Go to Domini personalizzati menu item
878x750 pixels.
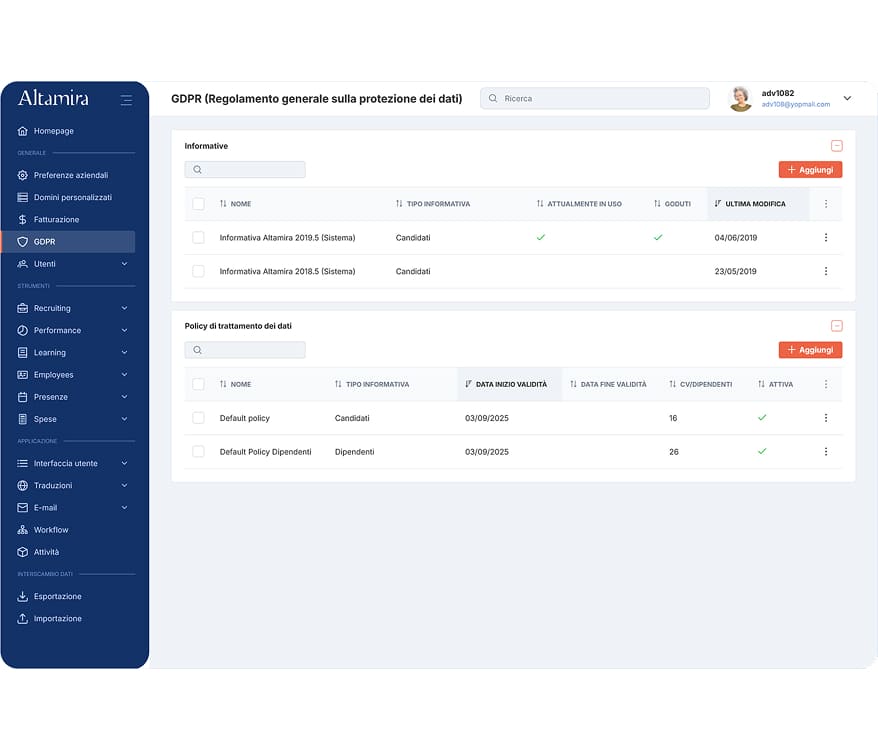click(x=72, y=198)
